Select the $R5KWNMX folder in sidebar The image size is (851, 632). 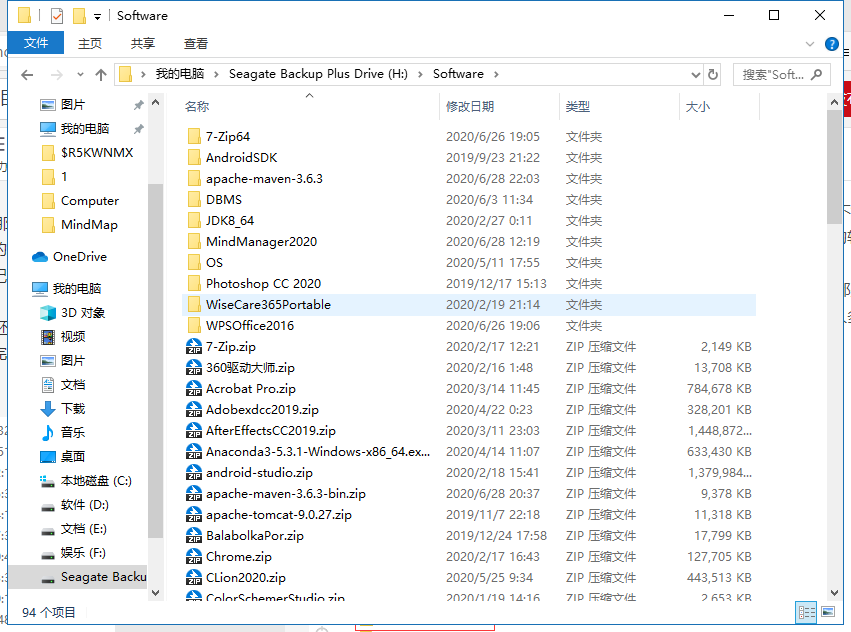[x=97, y=153]
